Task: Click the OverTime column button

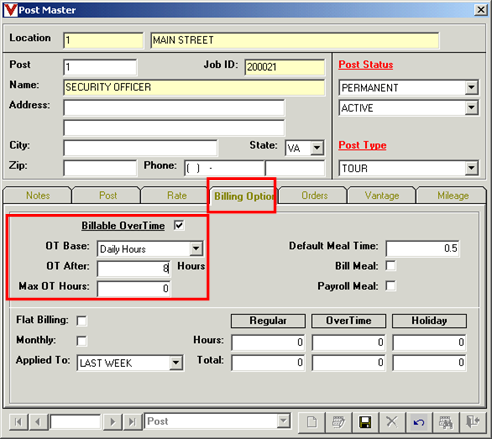Action: [x=349, y=321]
